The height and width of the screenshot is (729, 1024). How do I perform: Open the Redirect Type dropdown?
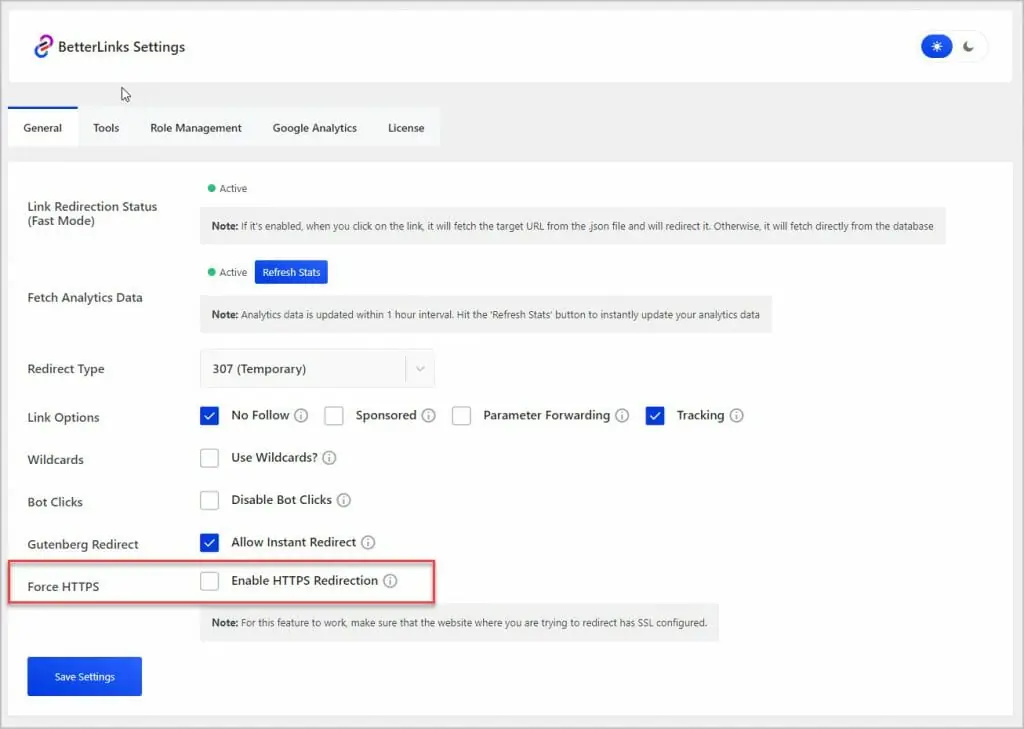[x=317, y=369]
